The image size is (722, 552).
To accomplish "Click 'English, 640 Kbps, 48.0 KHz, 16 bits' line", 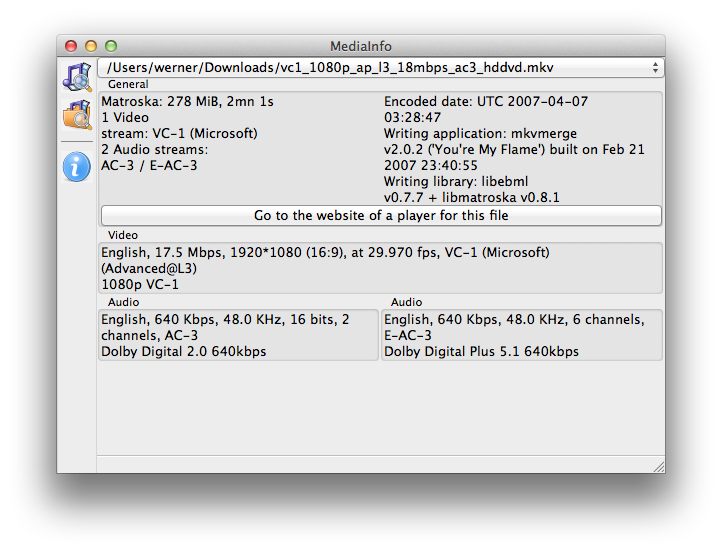I will [225, 320].
